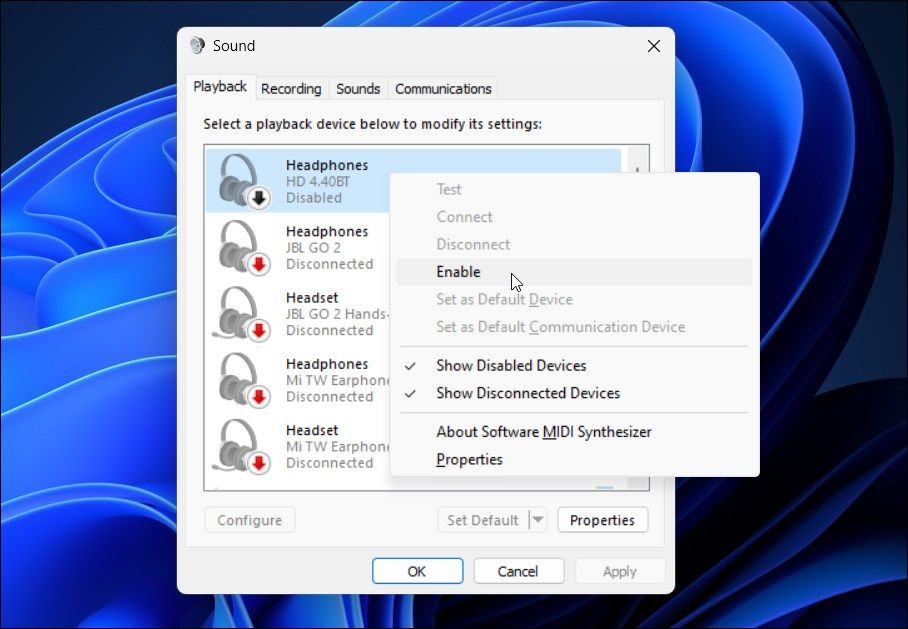Select the Playback tab
The image size is (908, 629).
coord(219,86)
